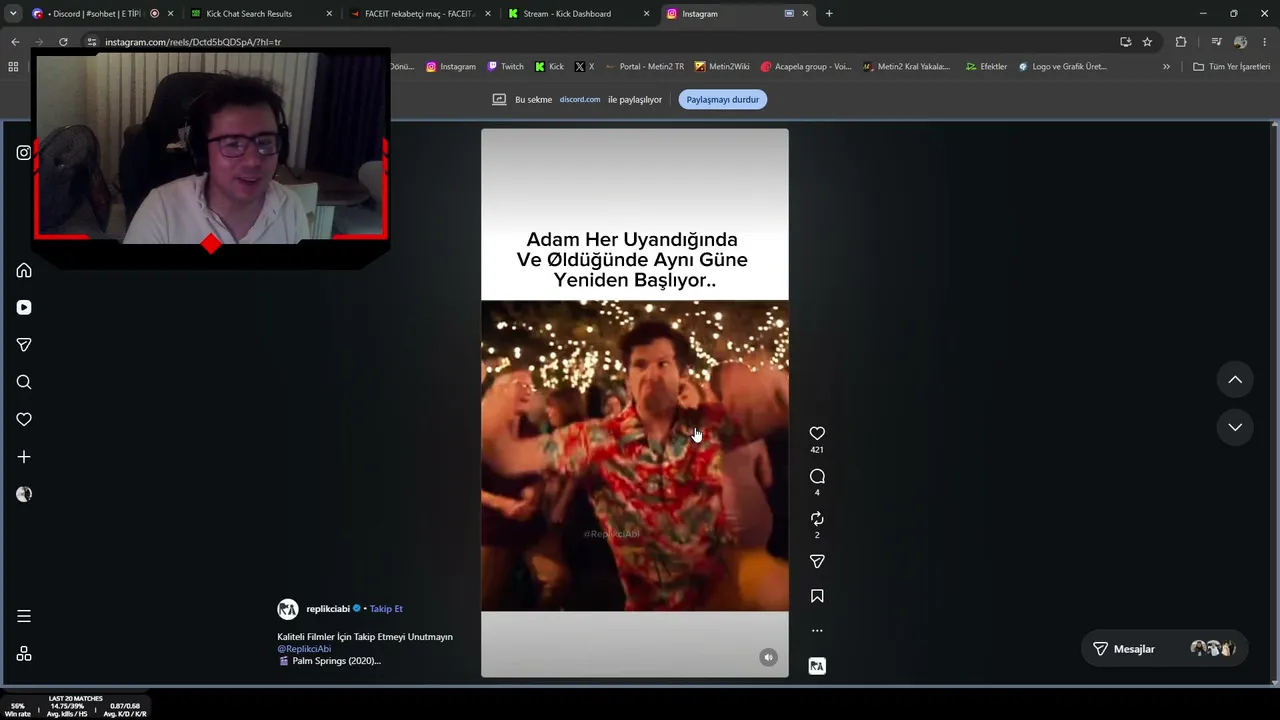Close the Stream - Kick Dashboard tab
This screenshot has height=720, width=1280.
[x=646, y=14]
